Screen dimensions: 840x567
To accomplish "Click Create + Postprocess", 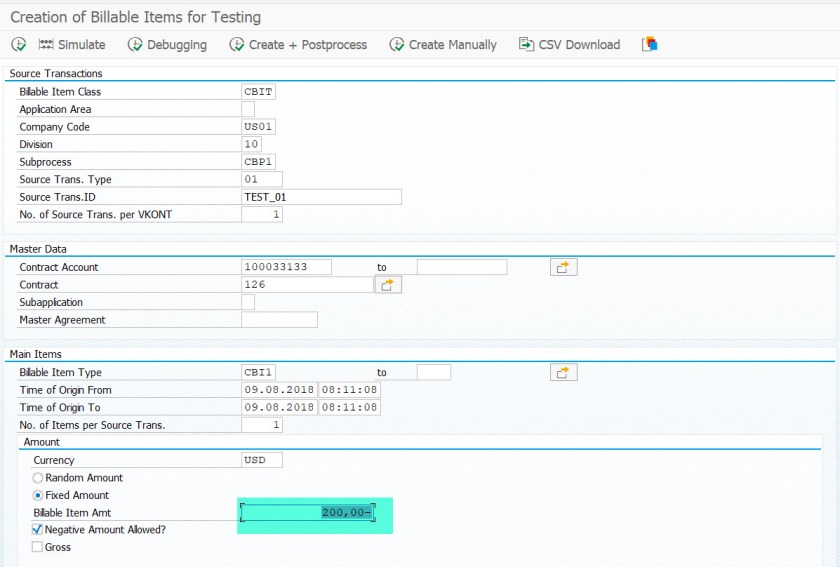I will click(298, 44).
